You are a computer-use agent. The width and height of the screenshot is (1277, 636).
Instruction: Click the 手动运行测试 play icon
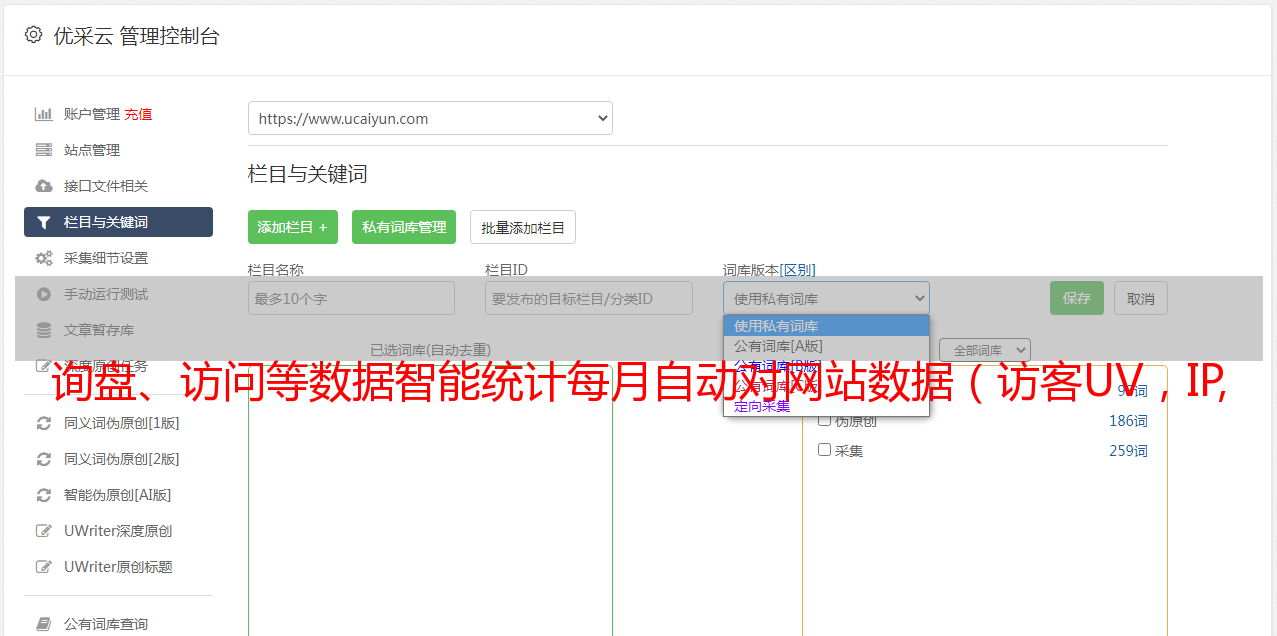point(44,294)
